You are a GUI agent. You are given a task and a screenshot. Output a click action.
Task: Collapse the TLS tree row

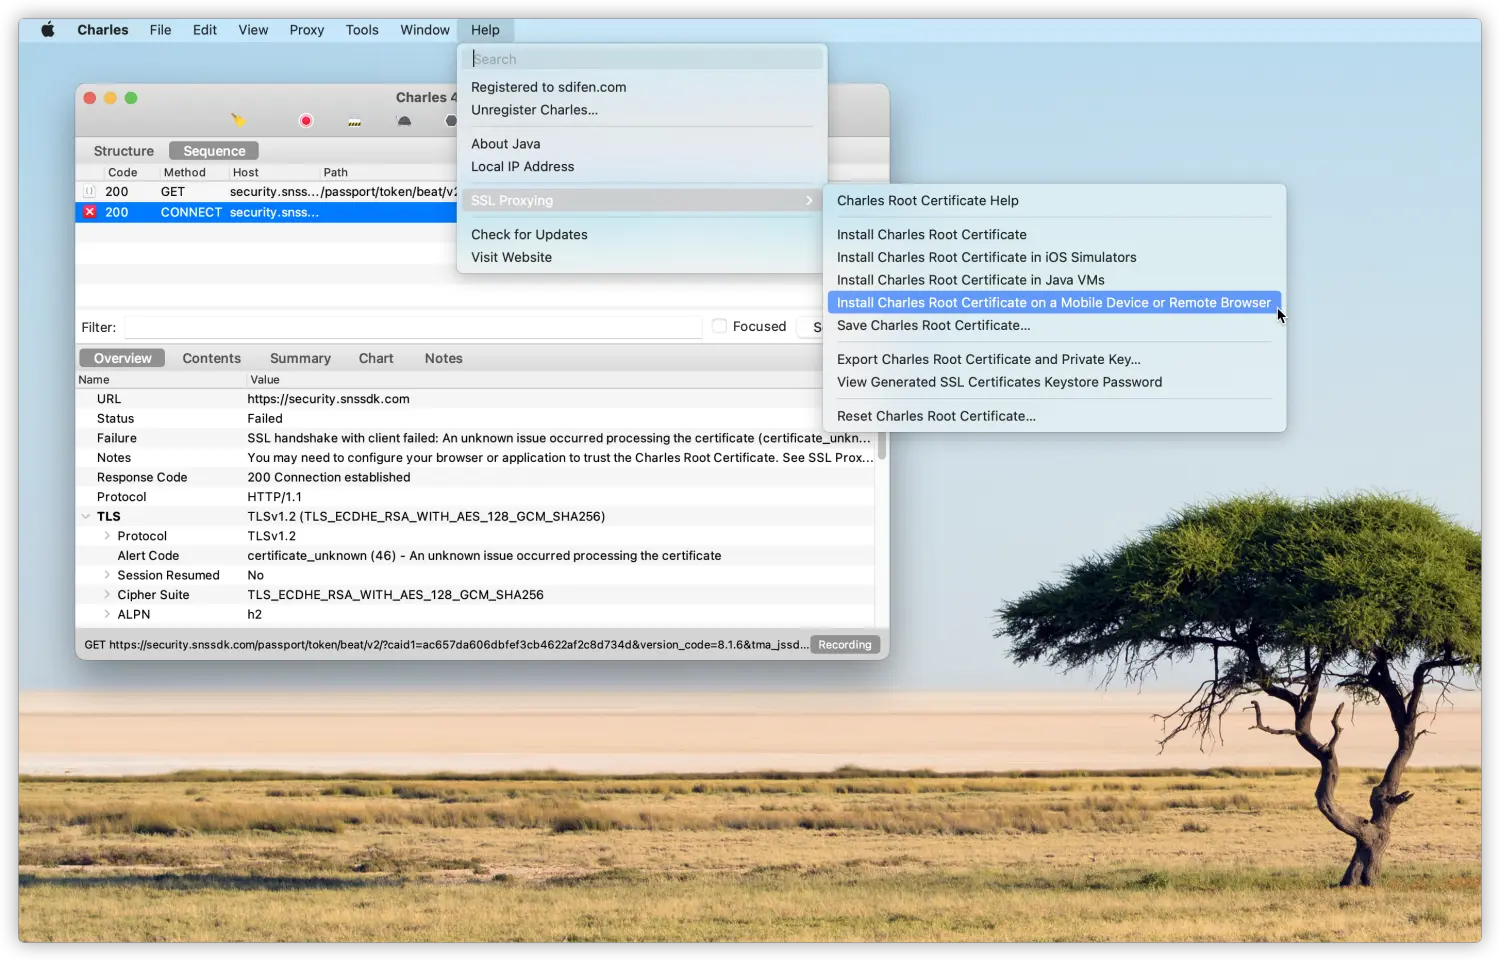click(85, 517)
